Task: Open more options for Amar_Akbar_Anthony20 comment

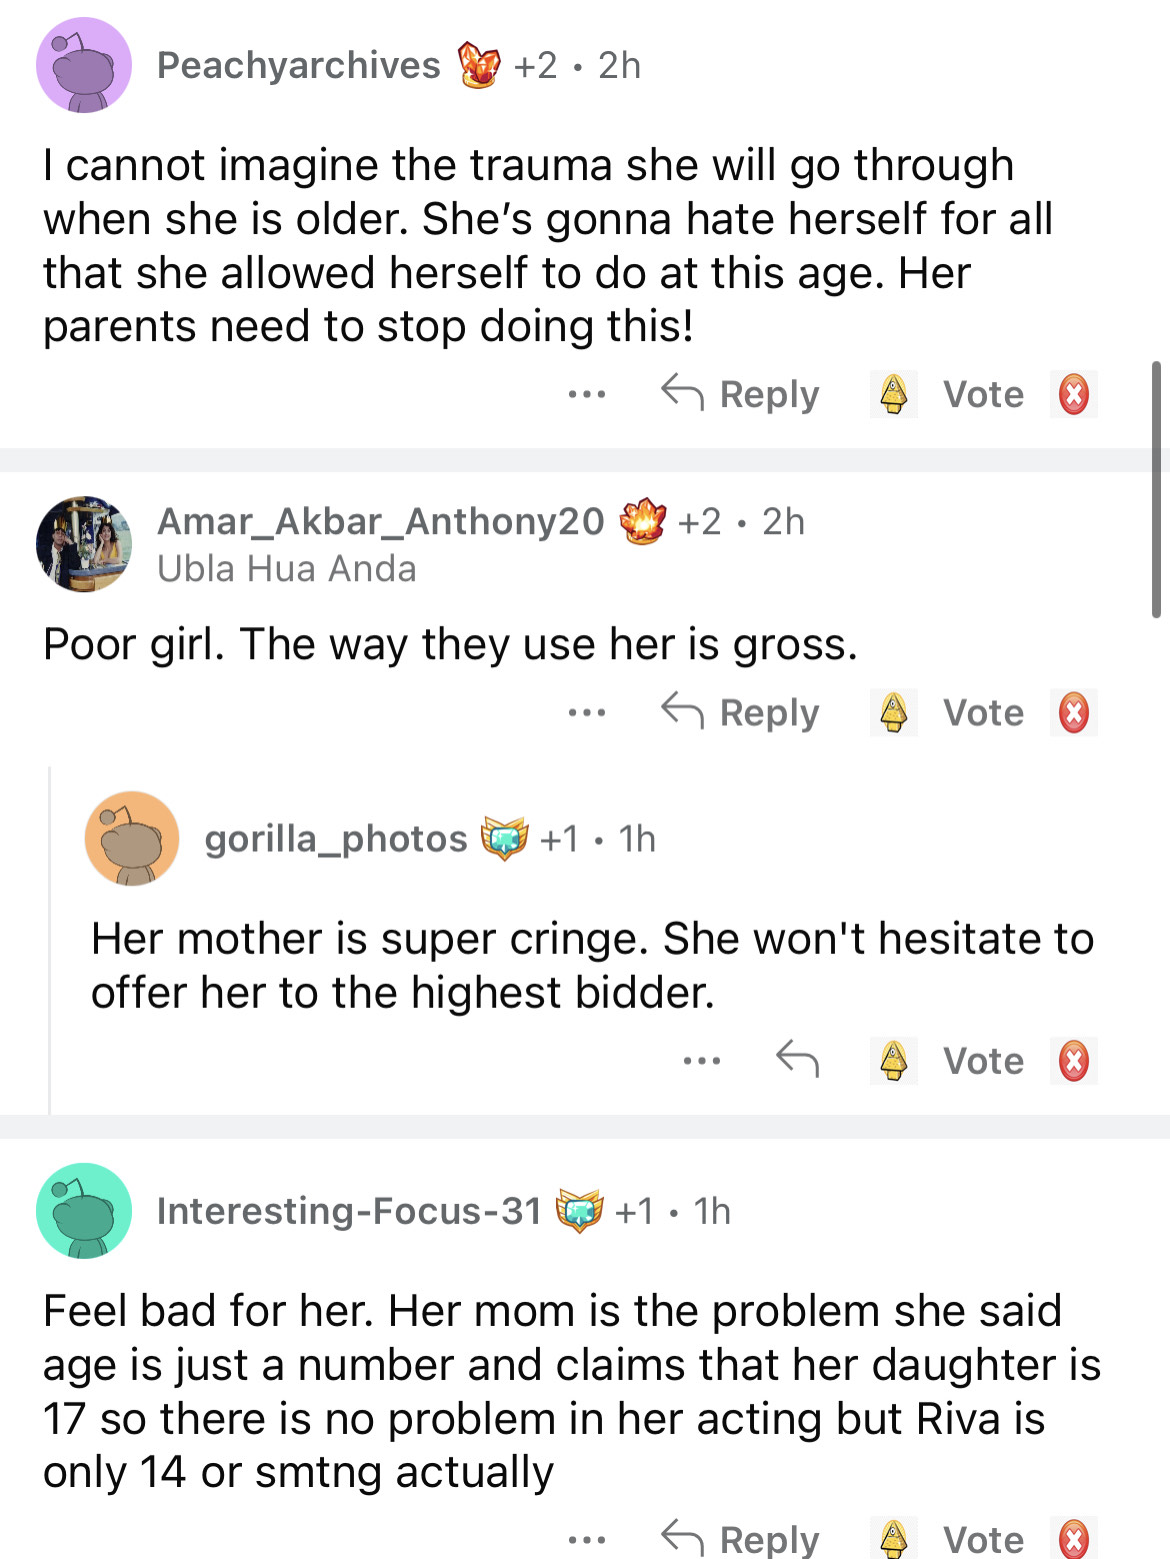Action: [x=586, y=713]
